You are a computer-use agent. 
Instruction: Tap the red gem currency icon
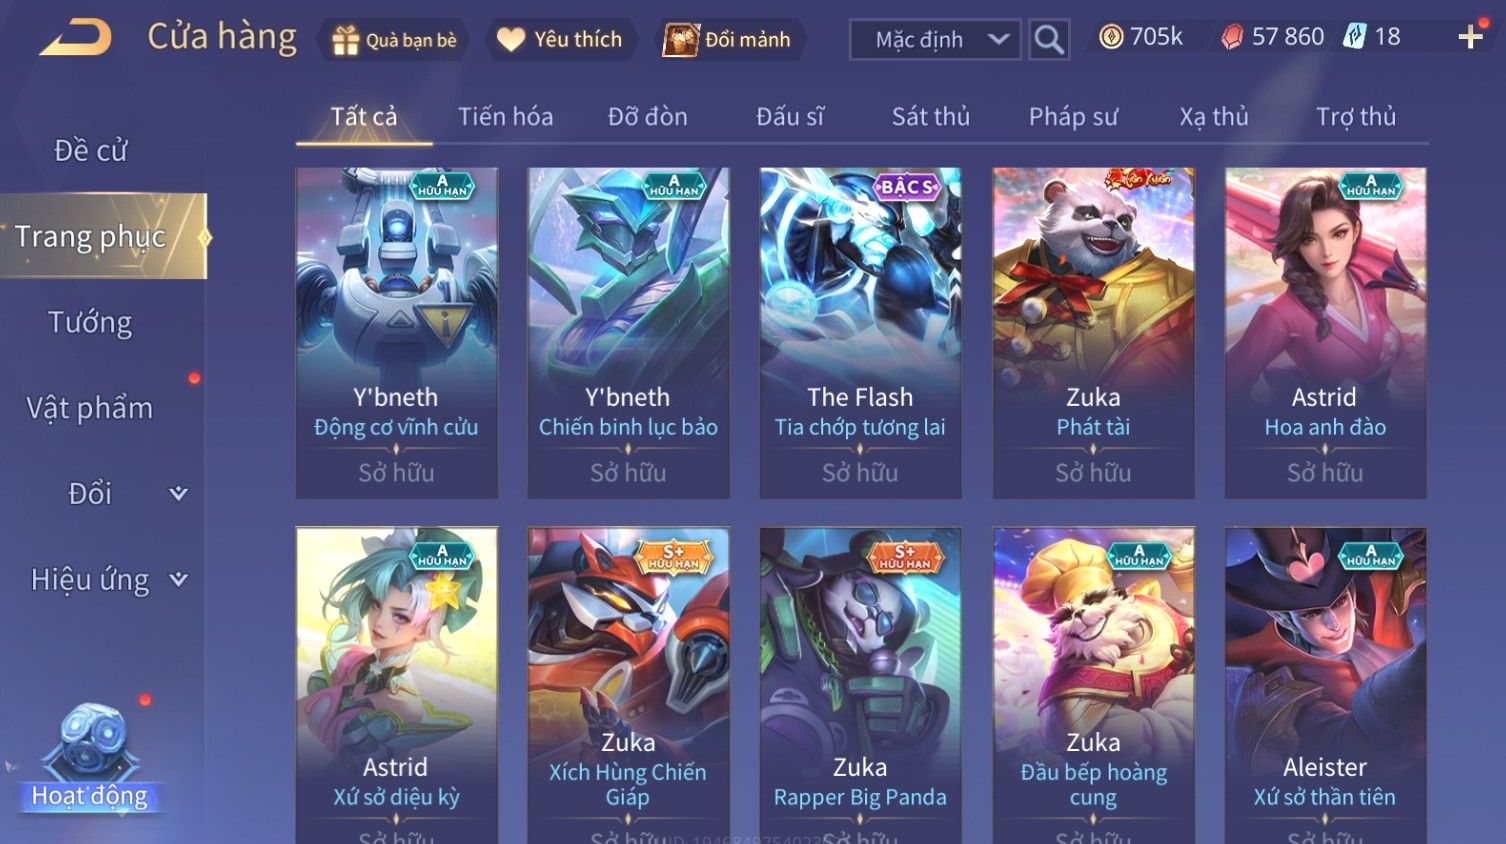(1232, 38)
